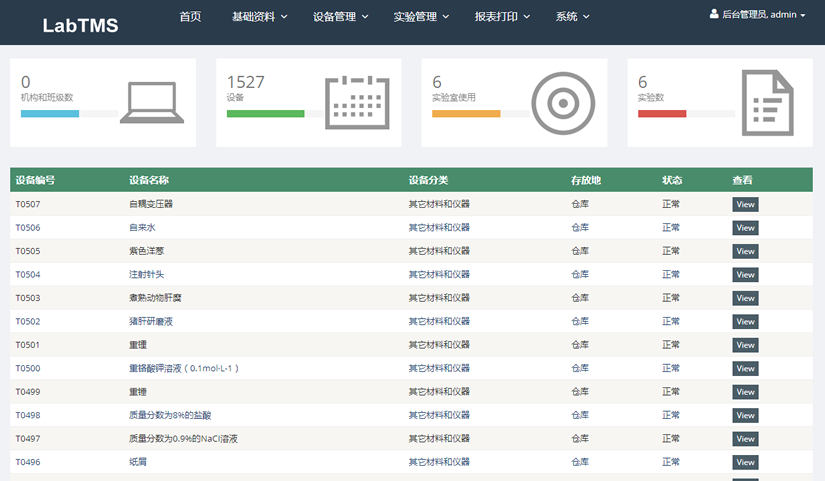Click the green progress bar under 设备
825x481 pixels.
266,114
